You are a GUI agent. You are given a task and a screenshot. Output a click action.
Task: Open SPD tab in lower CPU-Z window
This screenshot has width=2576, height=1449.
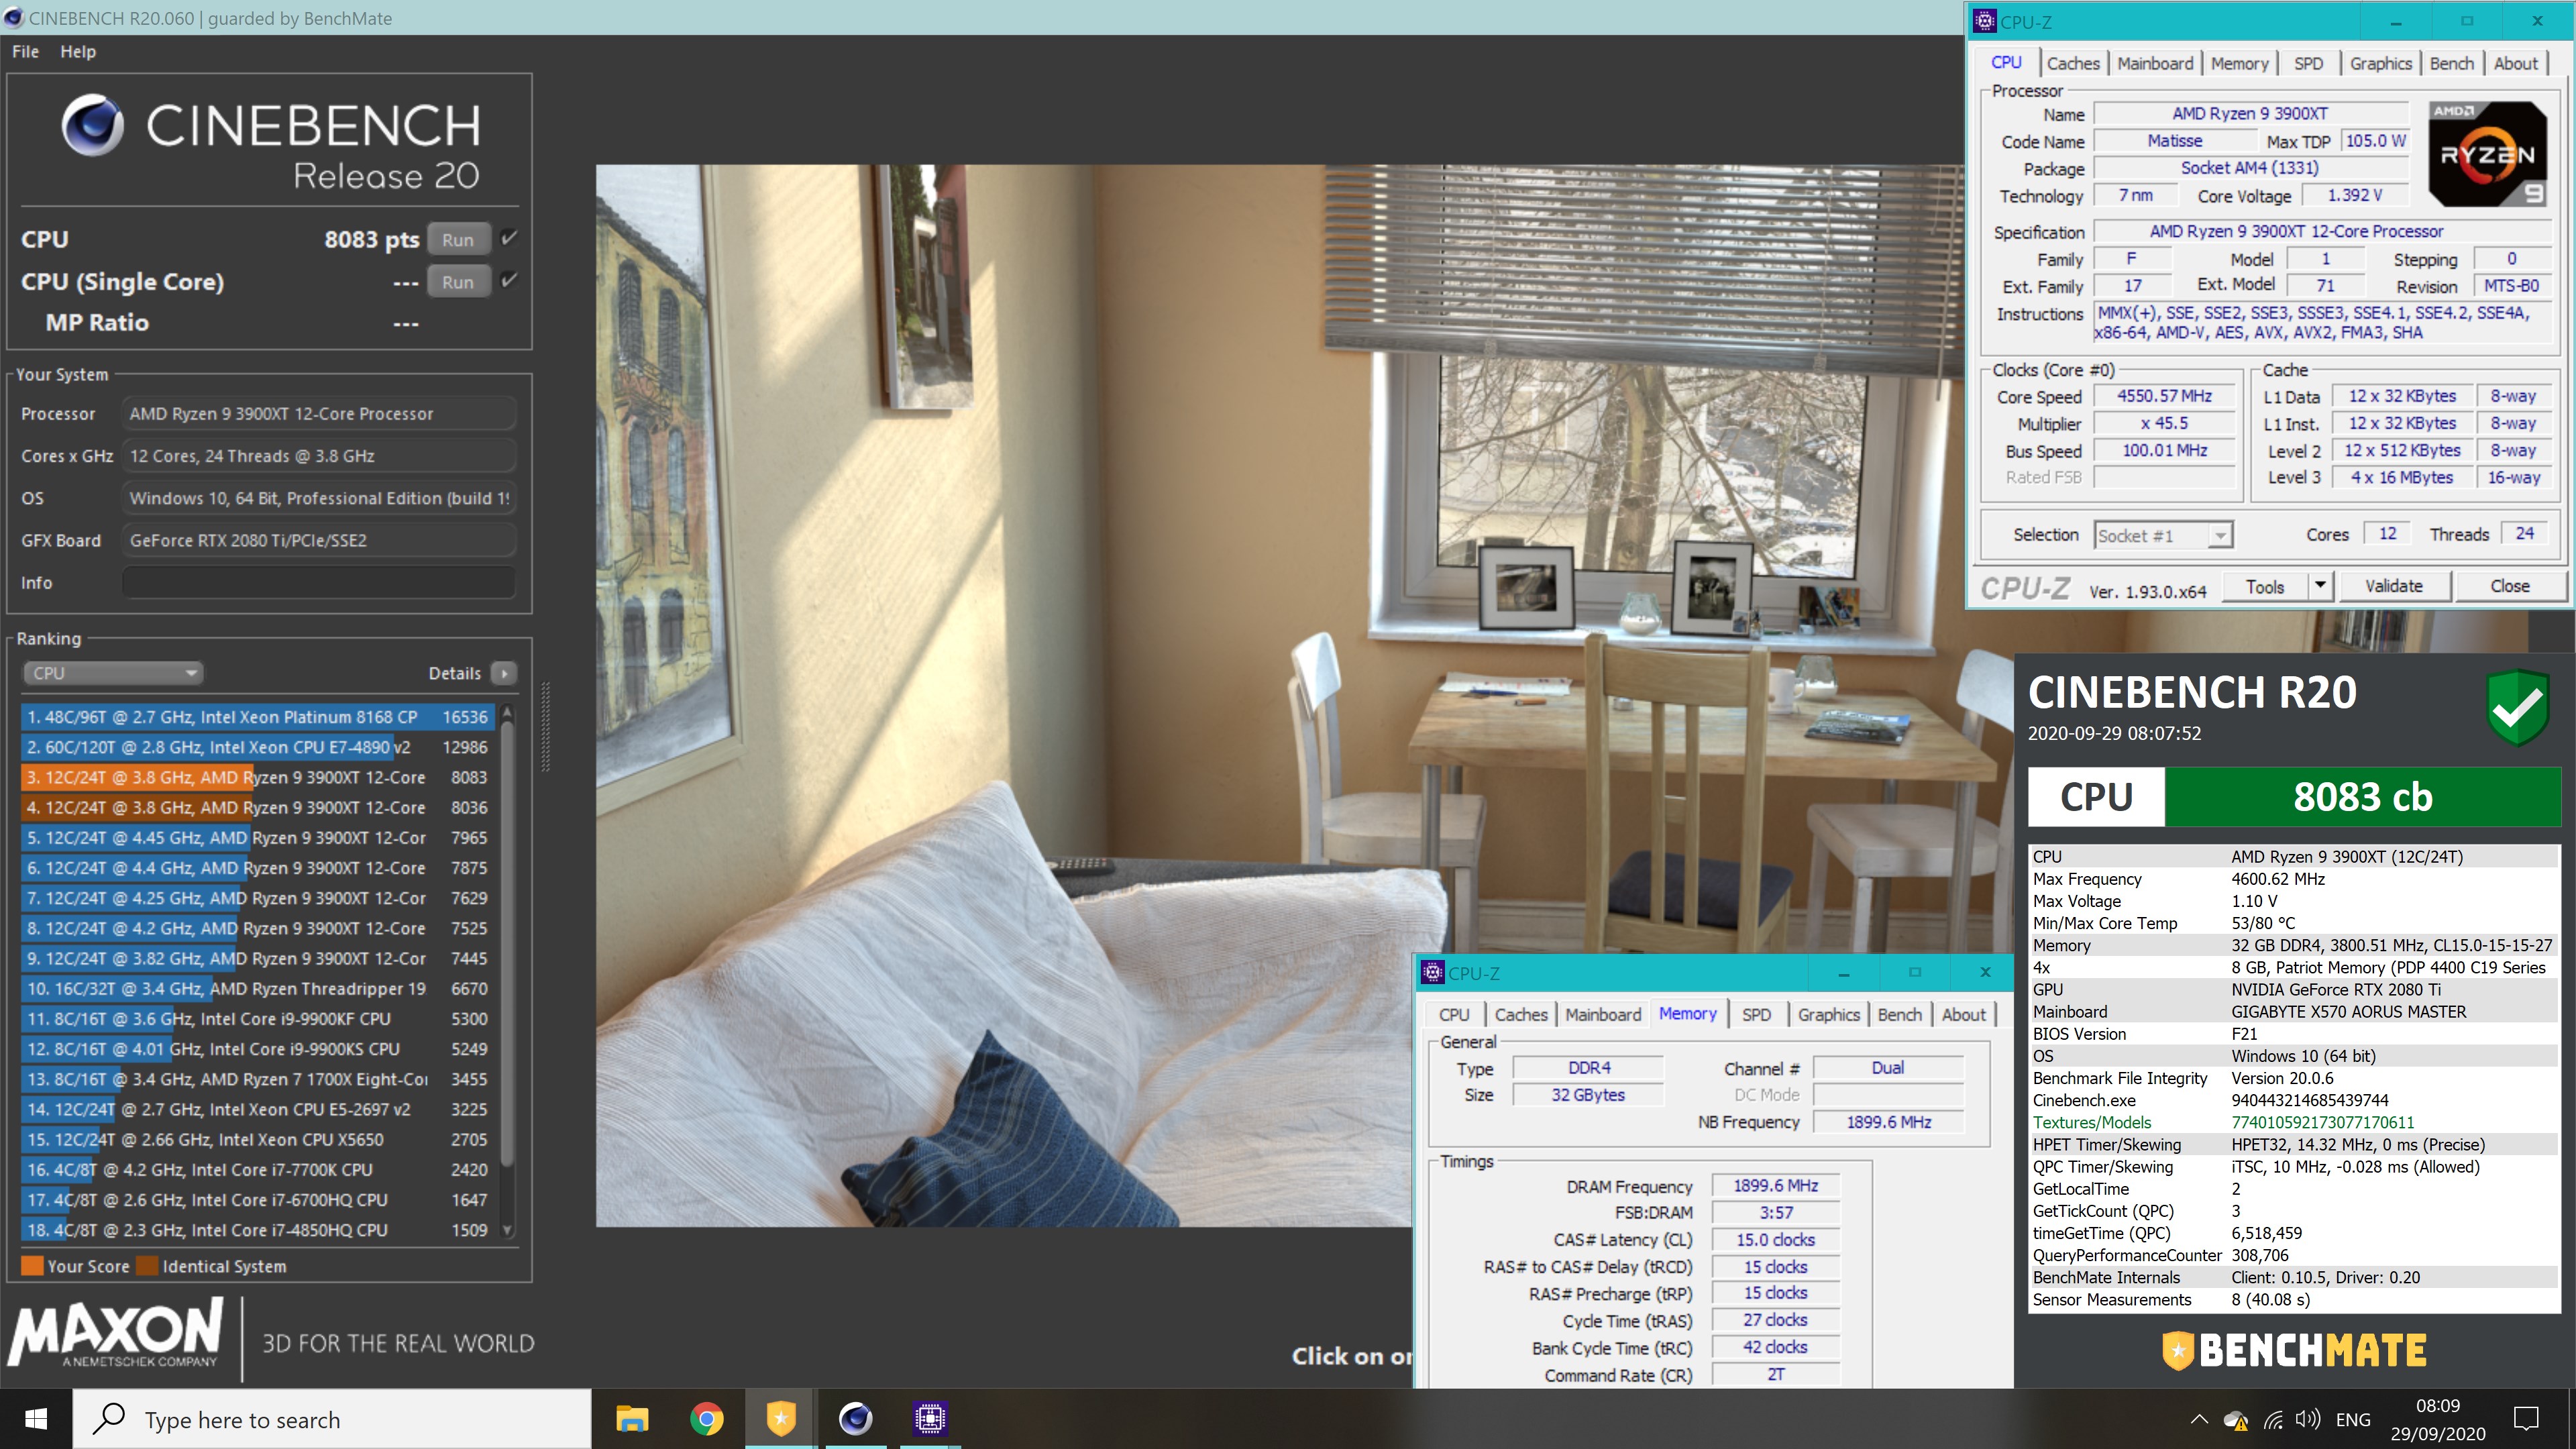pos(1756,1014)
